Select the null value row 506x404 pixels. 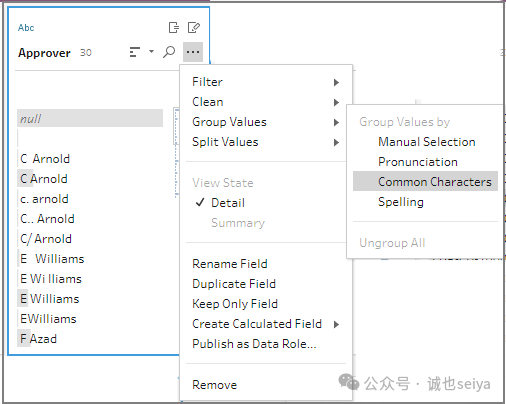pyautogui.click(x=90, y=118)
